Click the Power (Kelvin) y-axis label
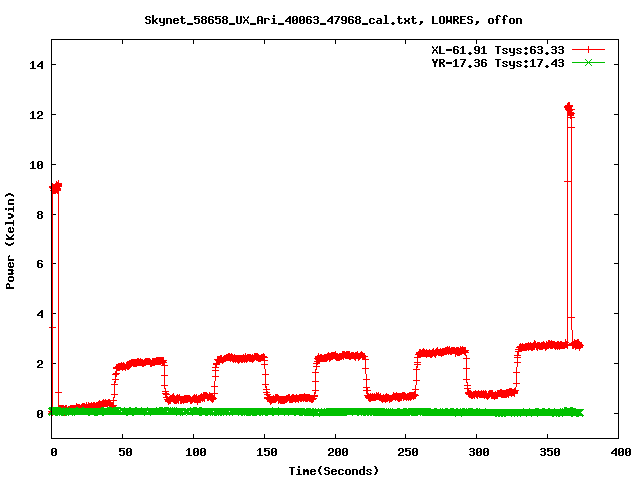 [x=10, y=241]
